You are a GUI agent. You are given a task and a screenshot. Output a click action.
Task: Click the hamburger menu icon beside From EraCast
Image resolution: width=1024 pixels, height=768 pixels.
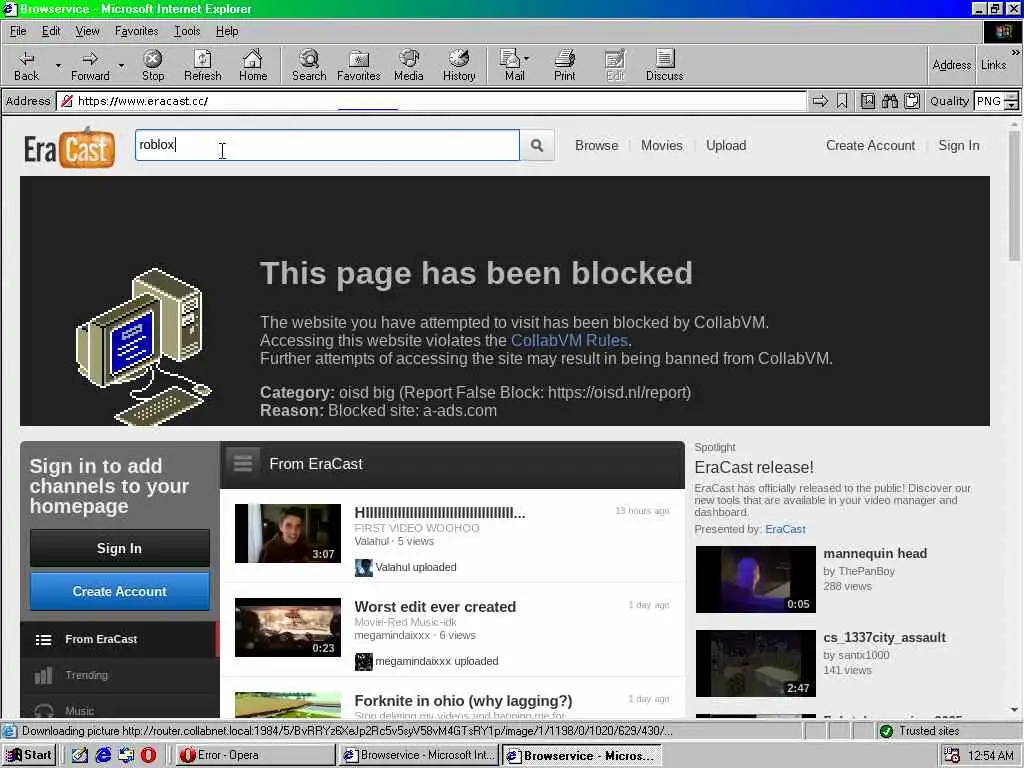(243, 464)
